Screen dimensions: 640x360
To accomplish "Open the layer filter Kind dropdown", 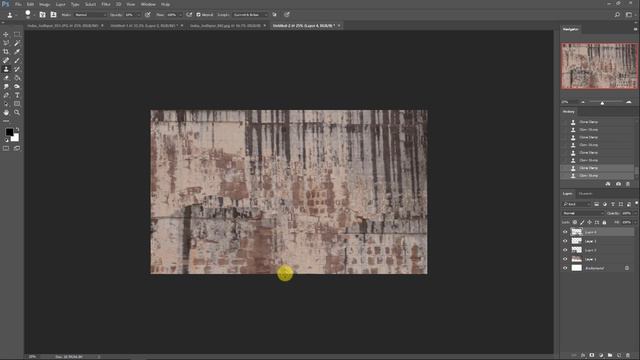I will [x=577, y=204].
